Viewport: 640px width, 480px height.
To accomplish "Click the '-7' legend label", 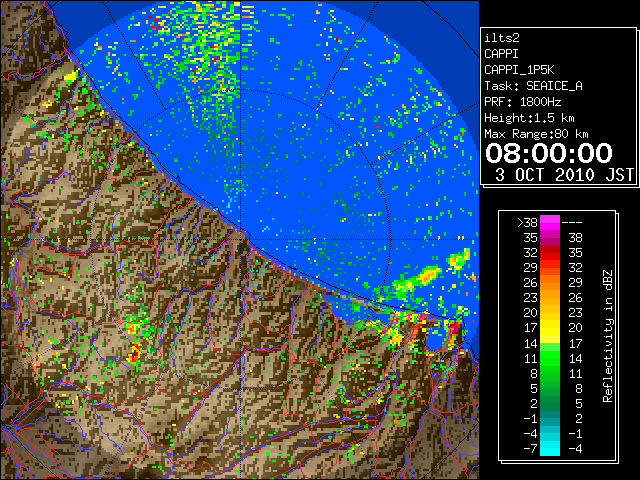I will coord(530,449).
